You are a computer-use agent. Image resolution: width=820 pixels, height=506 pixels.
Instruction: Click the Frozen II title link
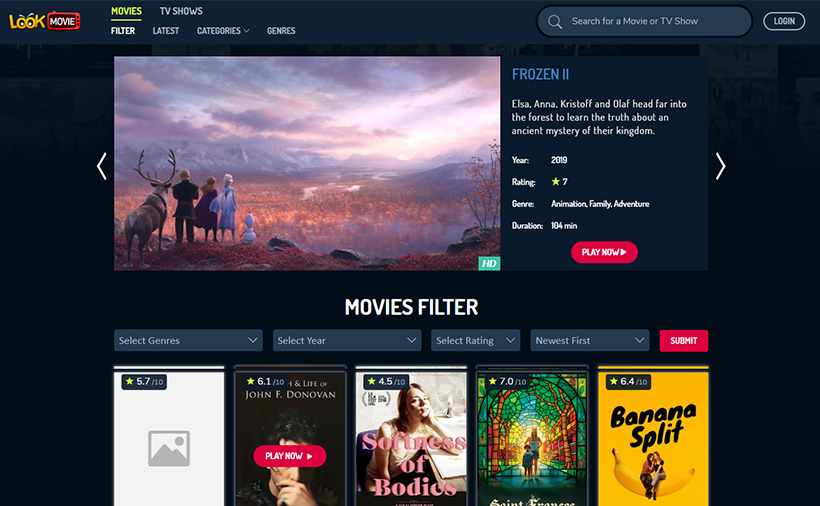pos(540,74)
